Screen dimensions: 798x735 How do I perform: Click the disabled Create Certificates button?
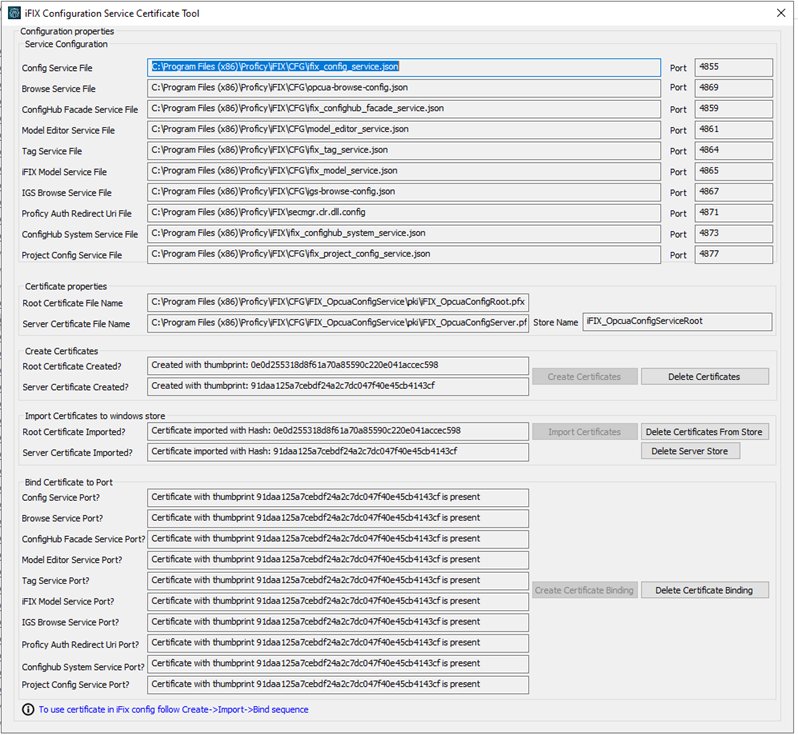click(584, 377)
